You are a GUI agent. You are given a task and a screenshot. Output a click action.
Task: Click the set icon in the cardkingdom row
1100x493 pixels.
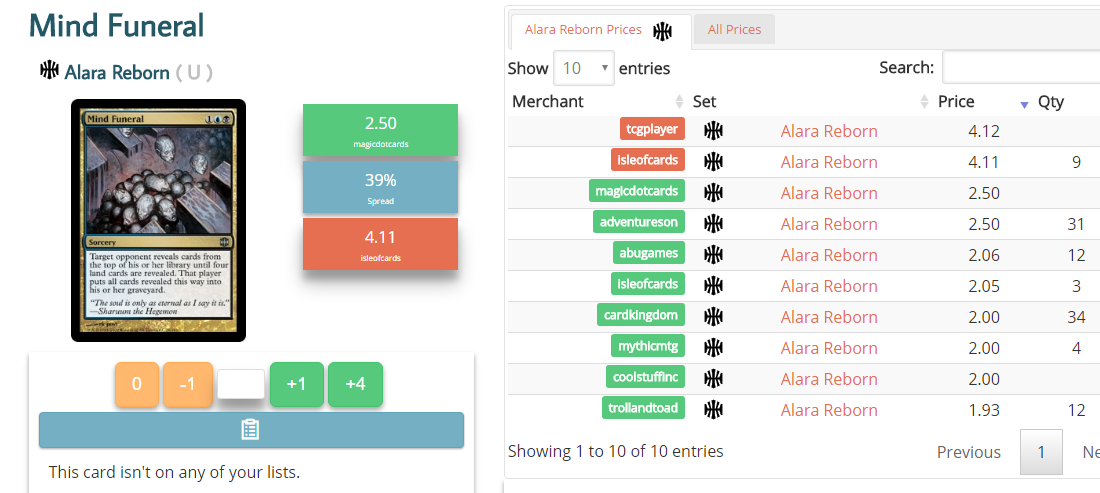click(x=713, y=317)
